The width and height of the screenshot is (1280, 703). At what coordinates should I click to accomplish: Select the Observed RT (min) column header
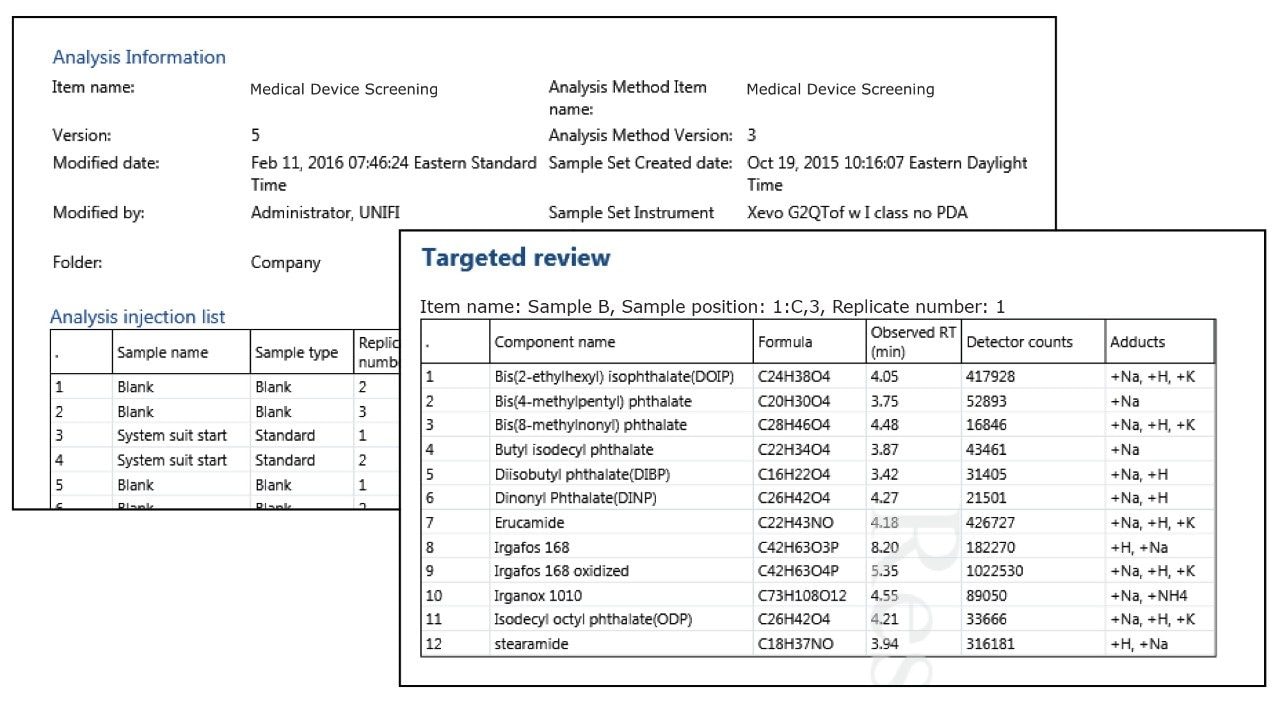point(913,342)
